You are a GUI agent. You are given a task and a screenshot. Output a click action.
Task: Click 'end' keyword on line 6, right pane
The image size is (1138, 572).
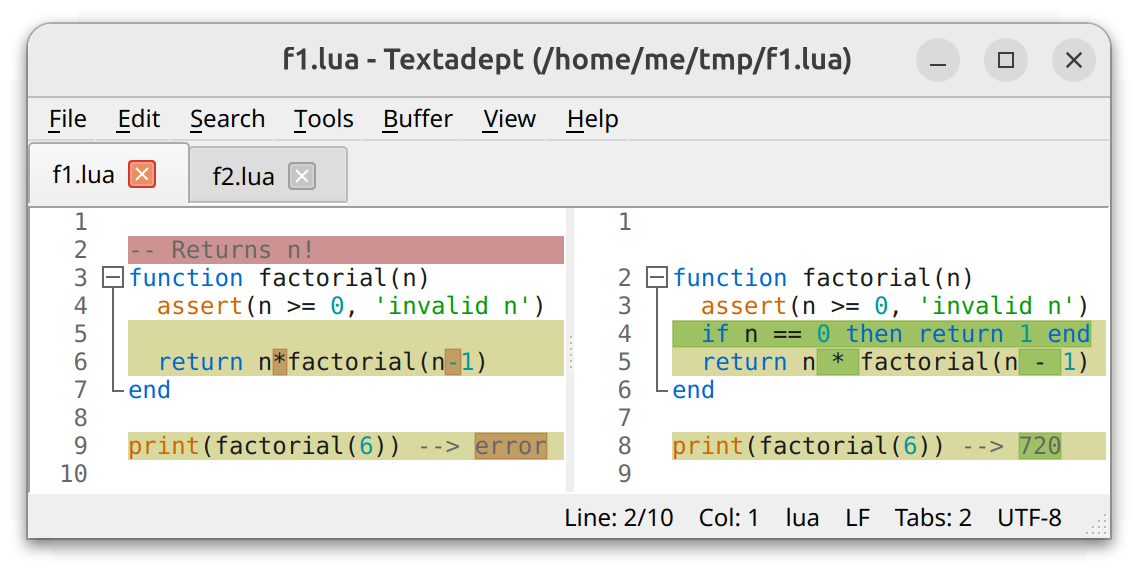point(693,390)
